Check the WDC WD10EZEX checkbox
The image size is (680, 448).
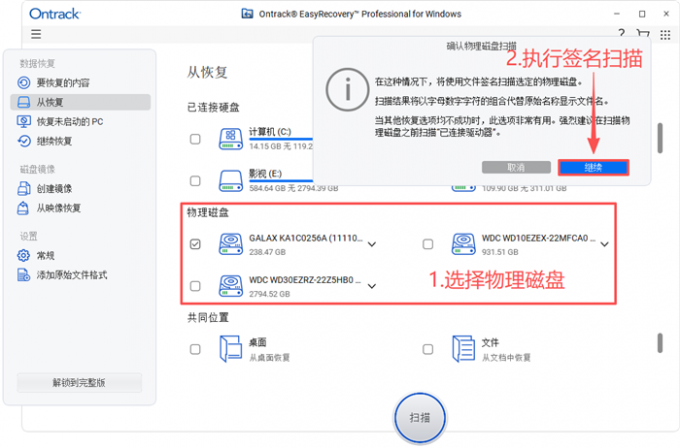[428, 244]
